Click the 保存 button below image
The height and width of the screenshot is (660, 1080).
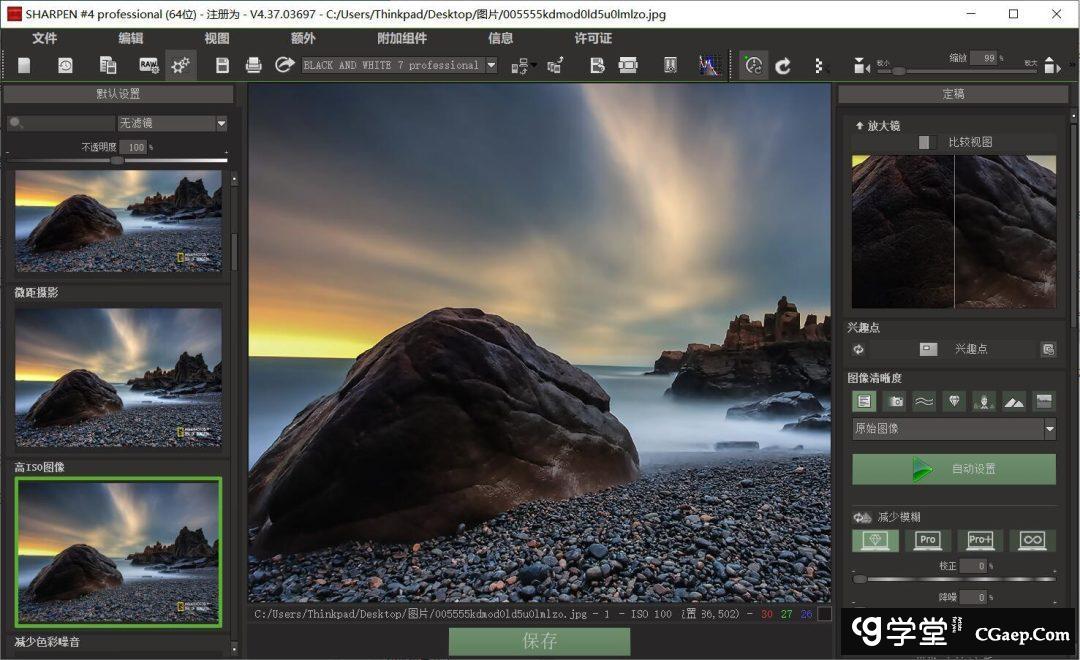point(539,642)
